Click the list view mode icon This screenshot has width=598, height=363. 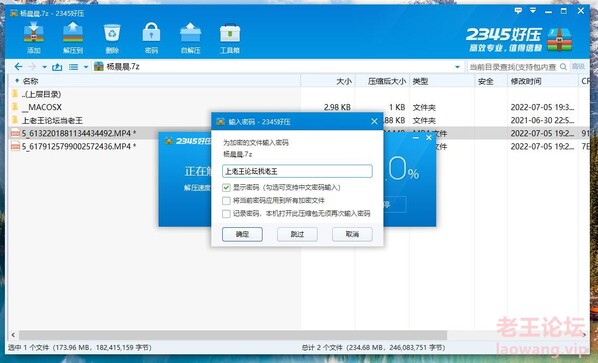point(73,67)
